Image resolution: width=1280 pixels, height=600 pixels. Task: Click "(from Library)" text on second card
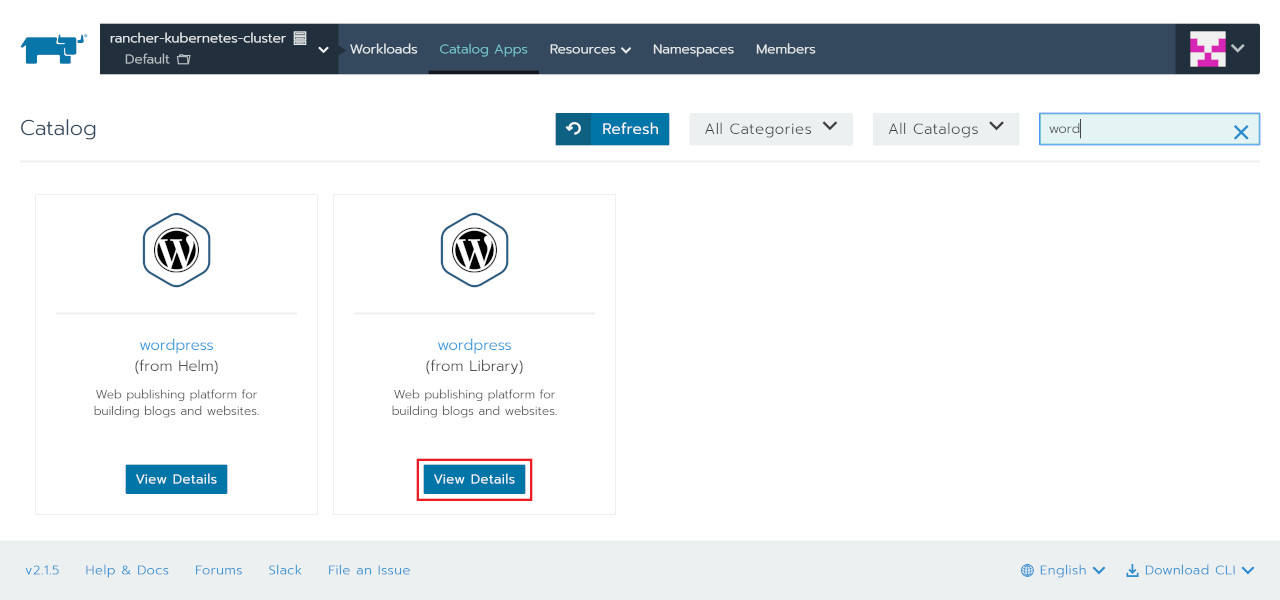pyautogui.click(x=474, y=366)
